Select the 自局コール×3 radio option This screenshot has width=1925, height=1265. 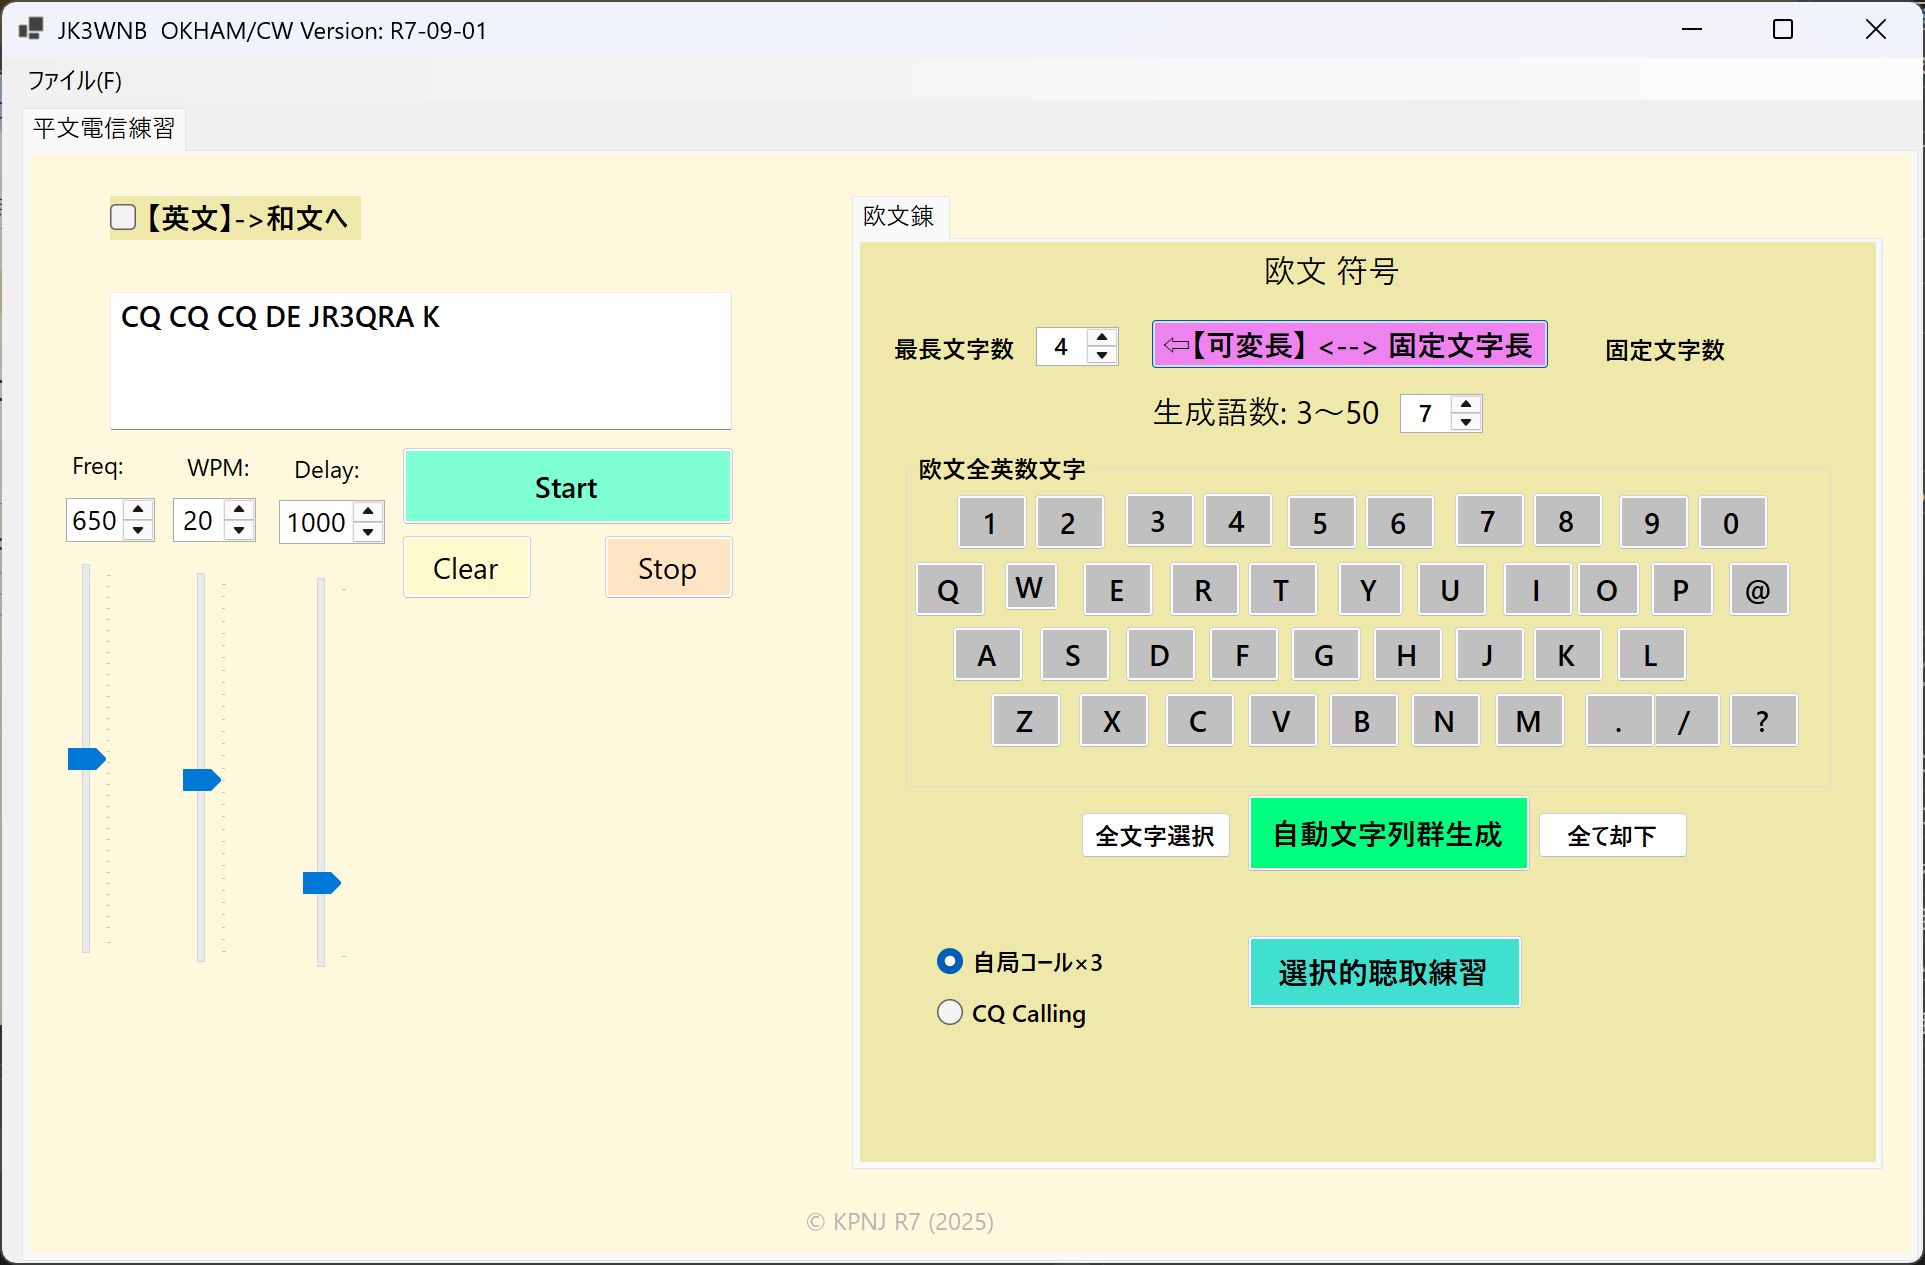pos(950,962)
